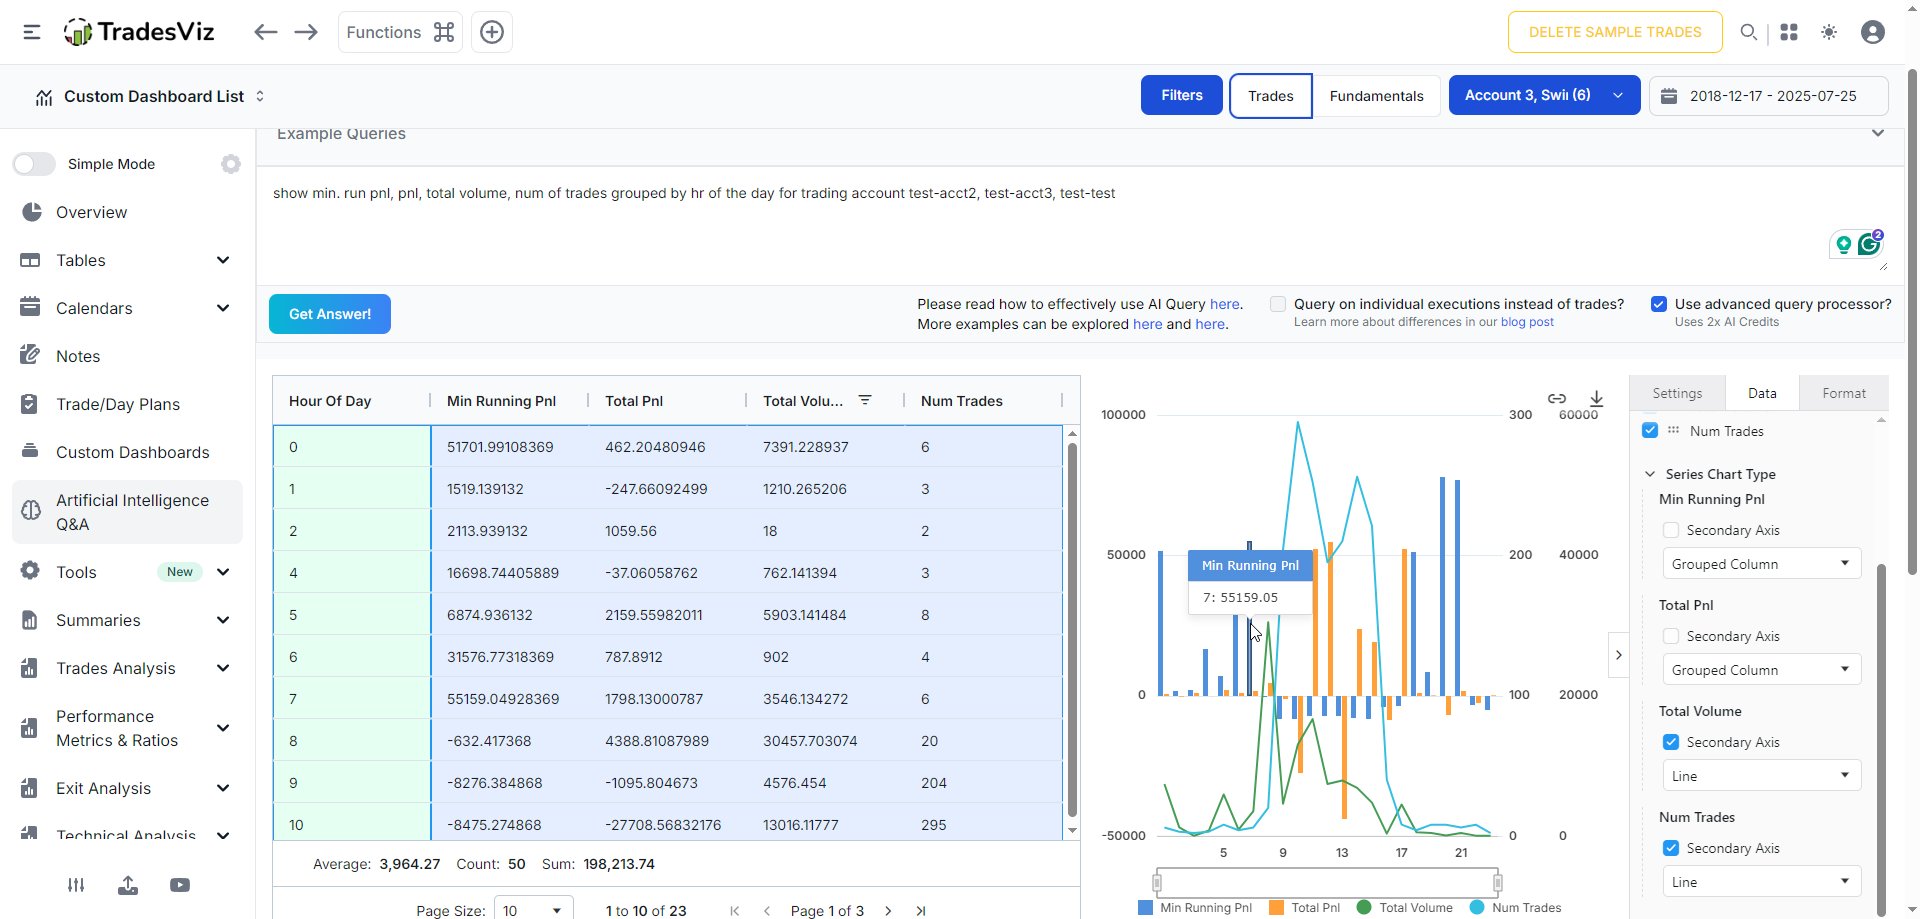
Task: Go forward with right arrow
Action: pos(306,32)
